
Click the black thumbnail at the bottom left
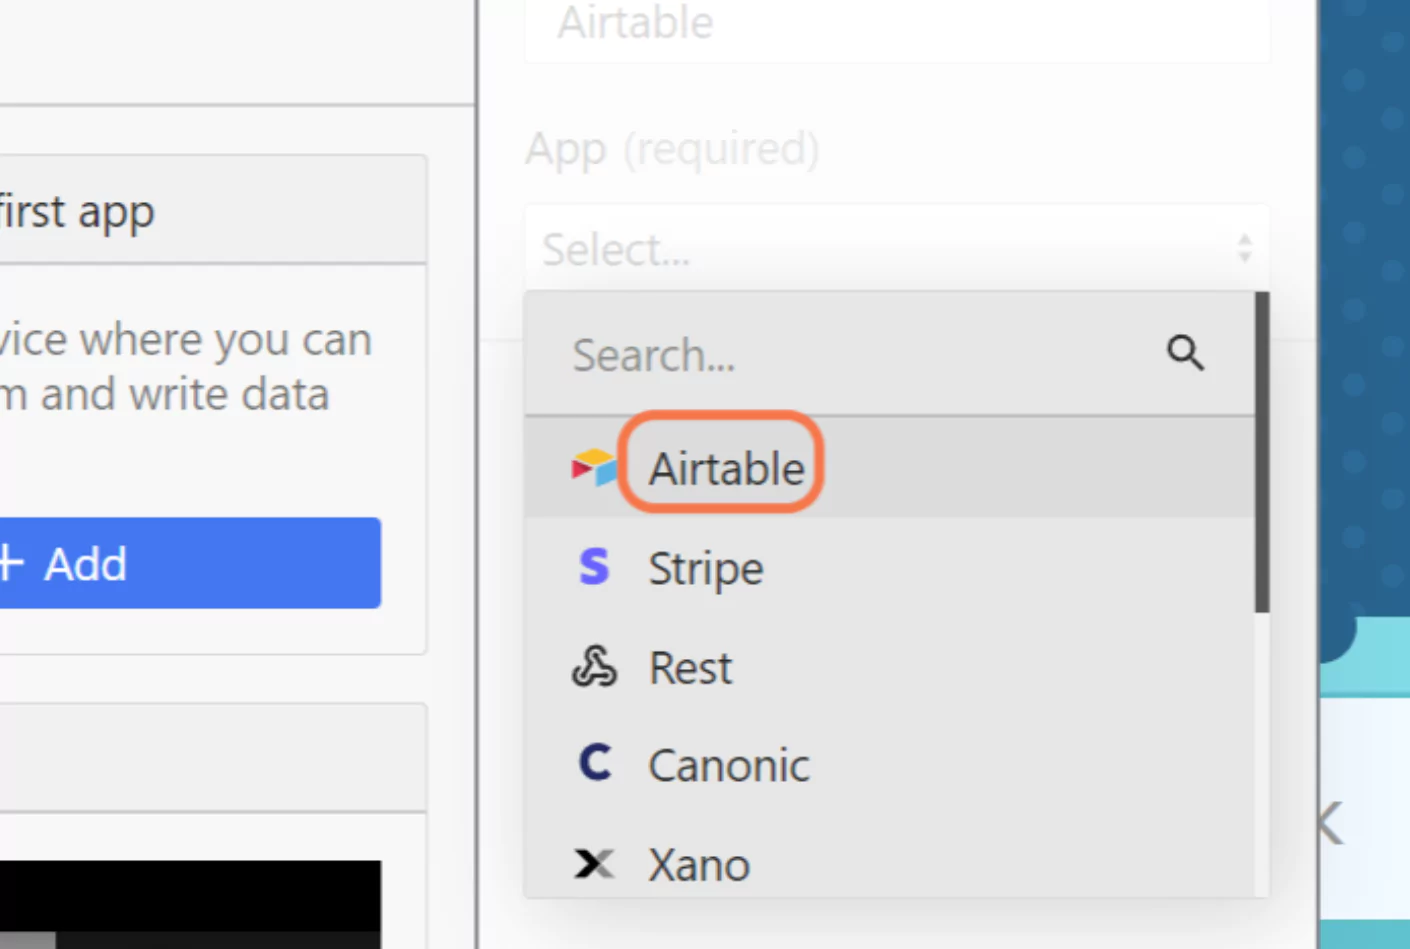190,904
